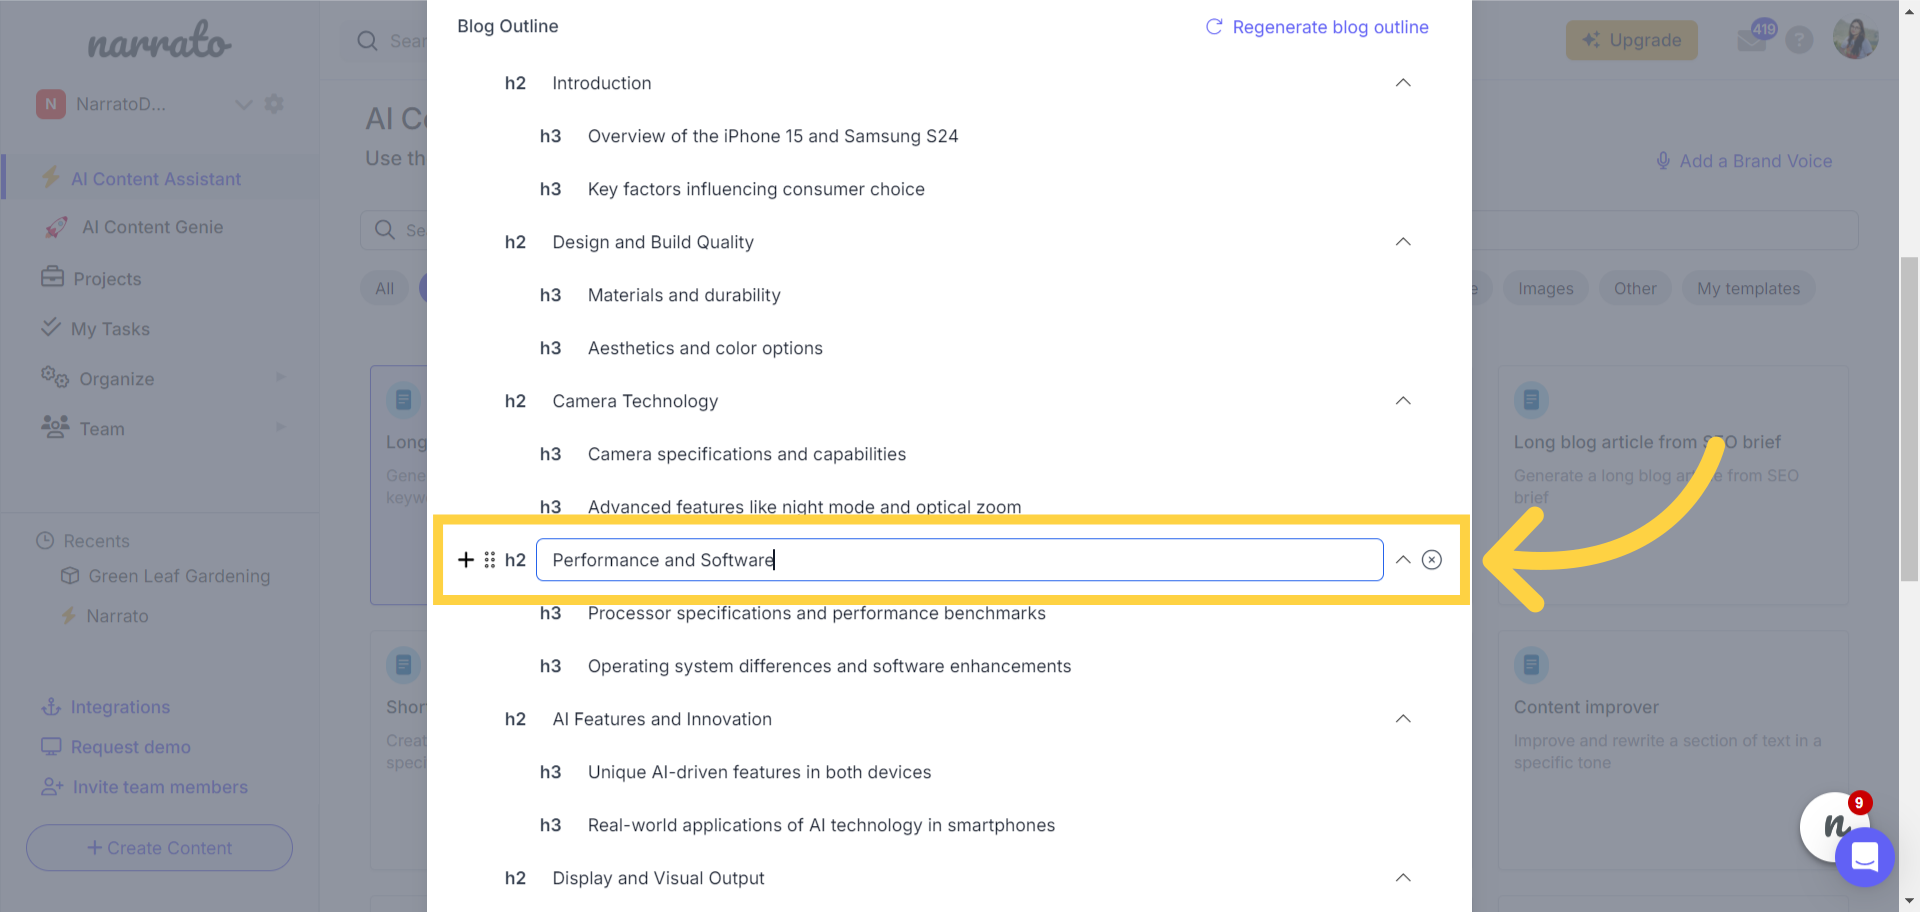Open AI Content Genie in sidebar

click(x=152, y=227)
